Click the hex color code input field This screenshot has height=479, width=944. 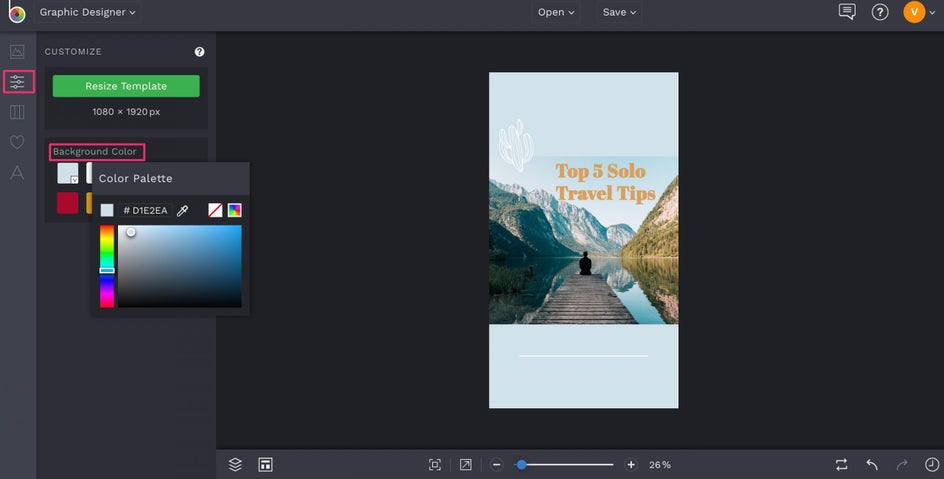coord(148,211)
